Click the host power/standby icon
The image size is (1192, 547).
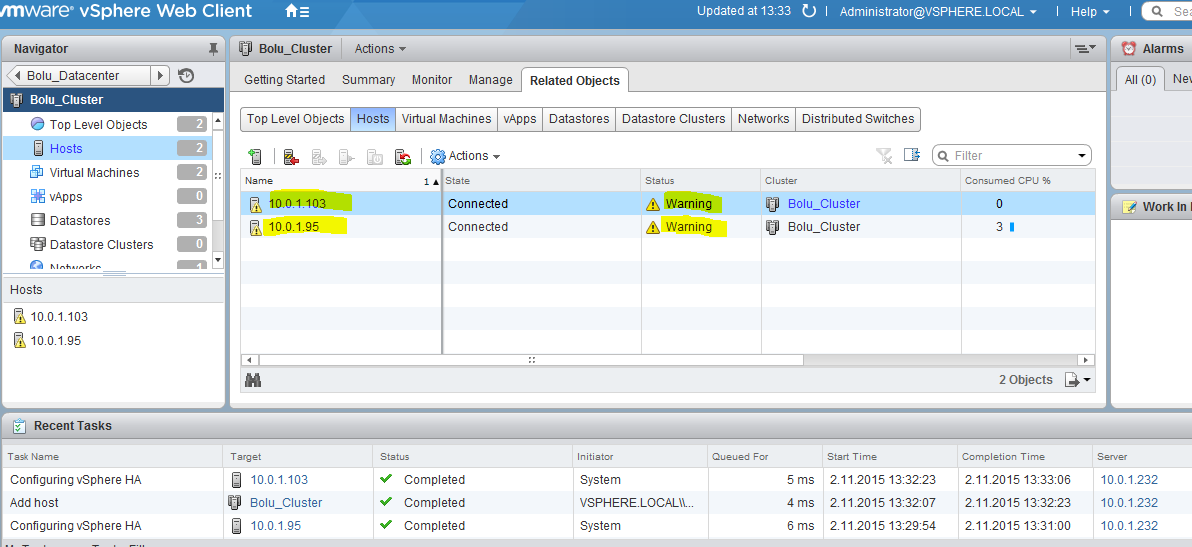click(375, 157)
